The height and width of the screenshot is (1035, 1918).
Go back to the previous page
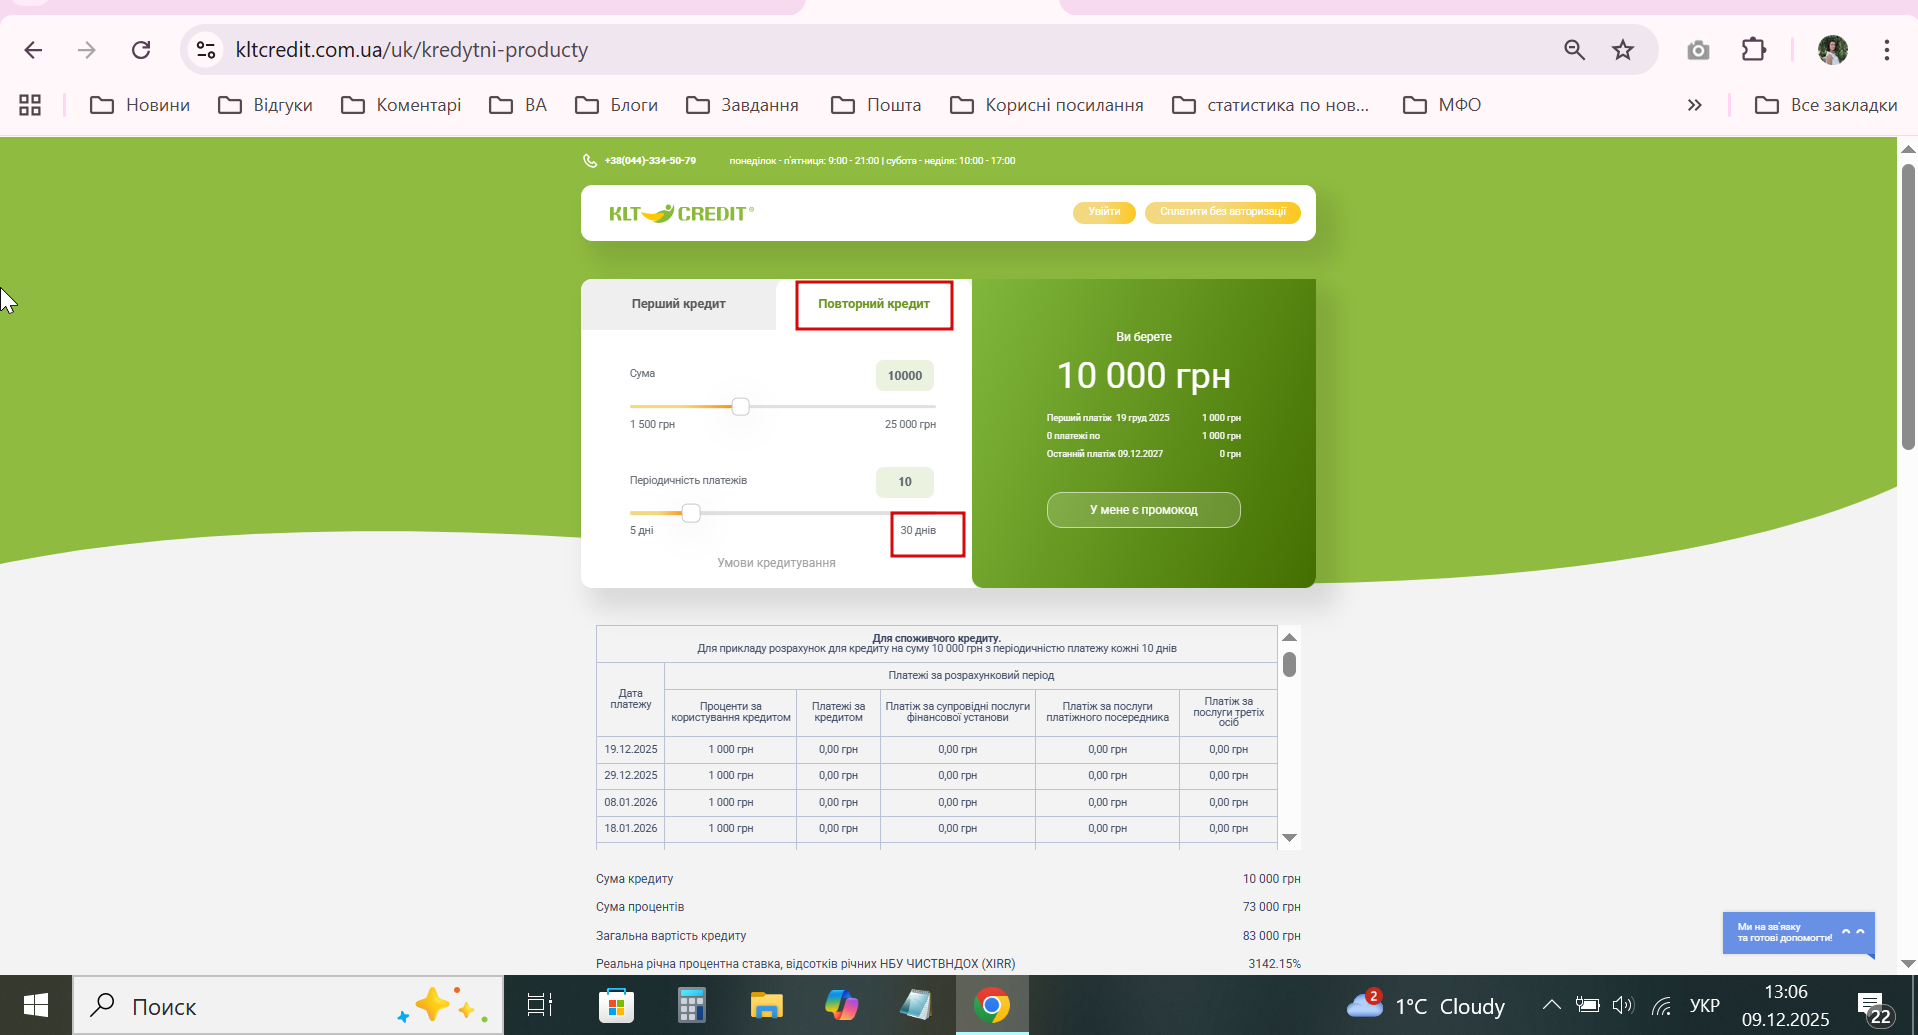[x=33, y=50]
